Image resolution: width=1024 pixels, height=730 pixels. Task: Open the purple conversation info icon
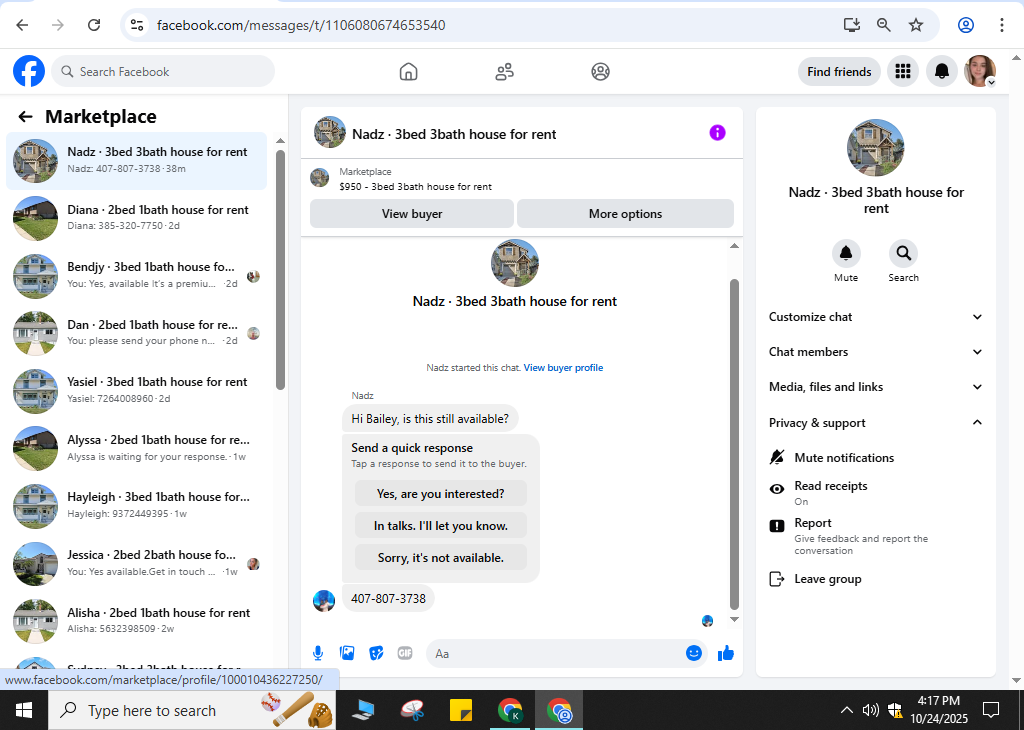coord(717,133)
